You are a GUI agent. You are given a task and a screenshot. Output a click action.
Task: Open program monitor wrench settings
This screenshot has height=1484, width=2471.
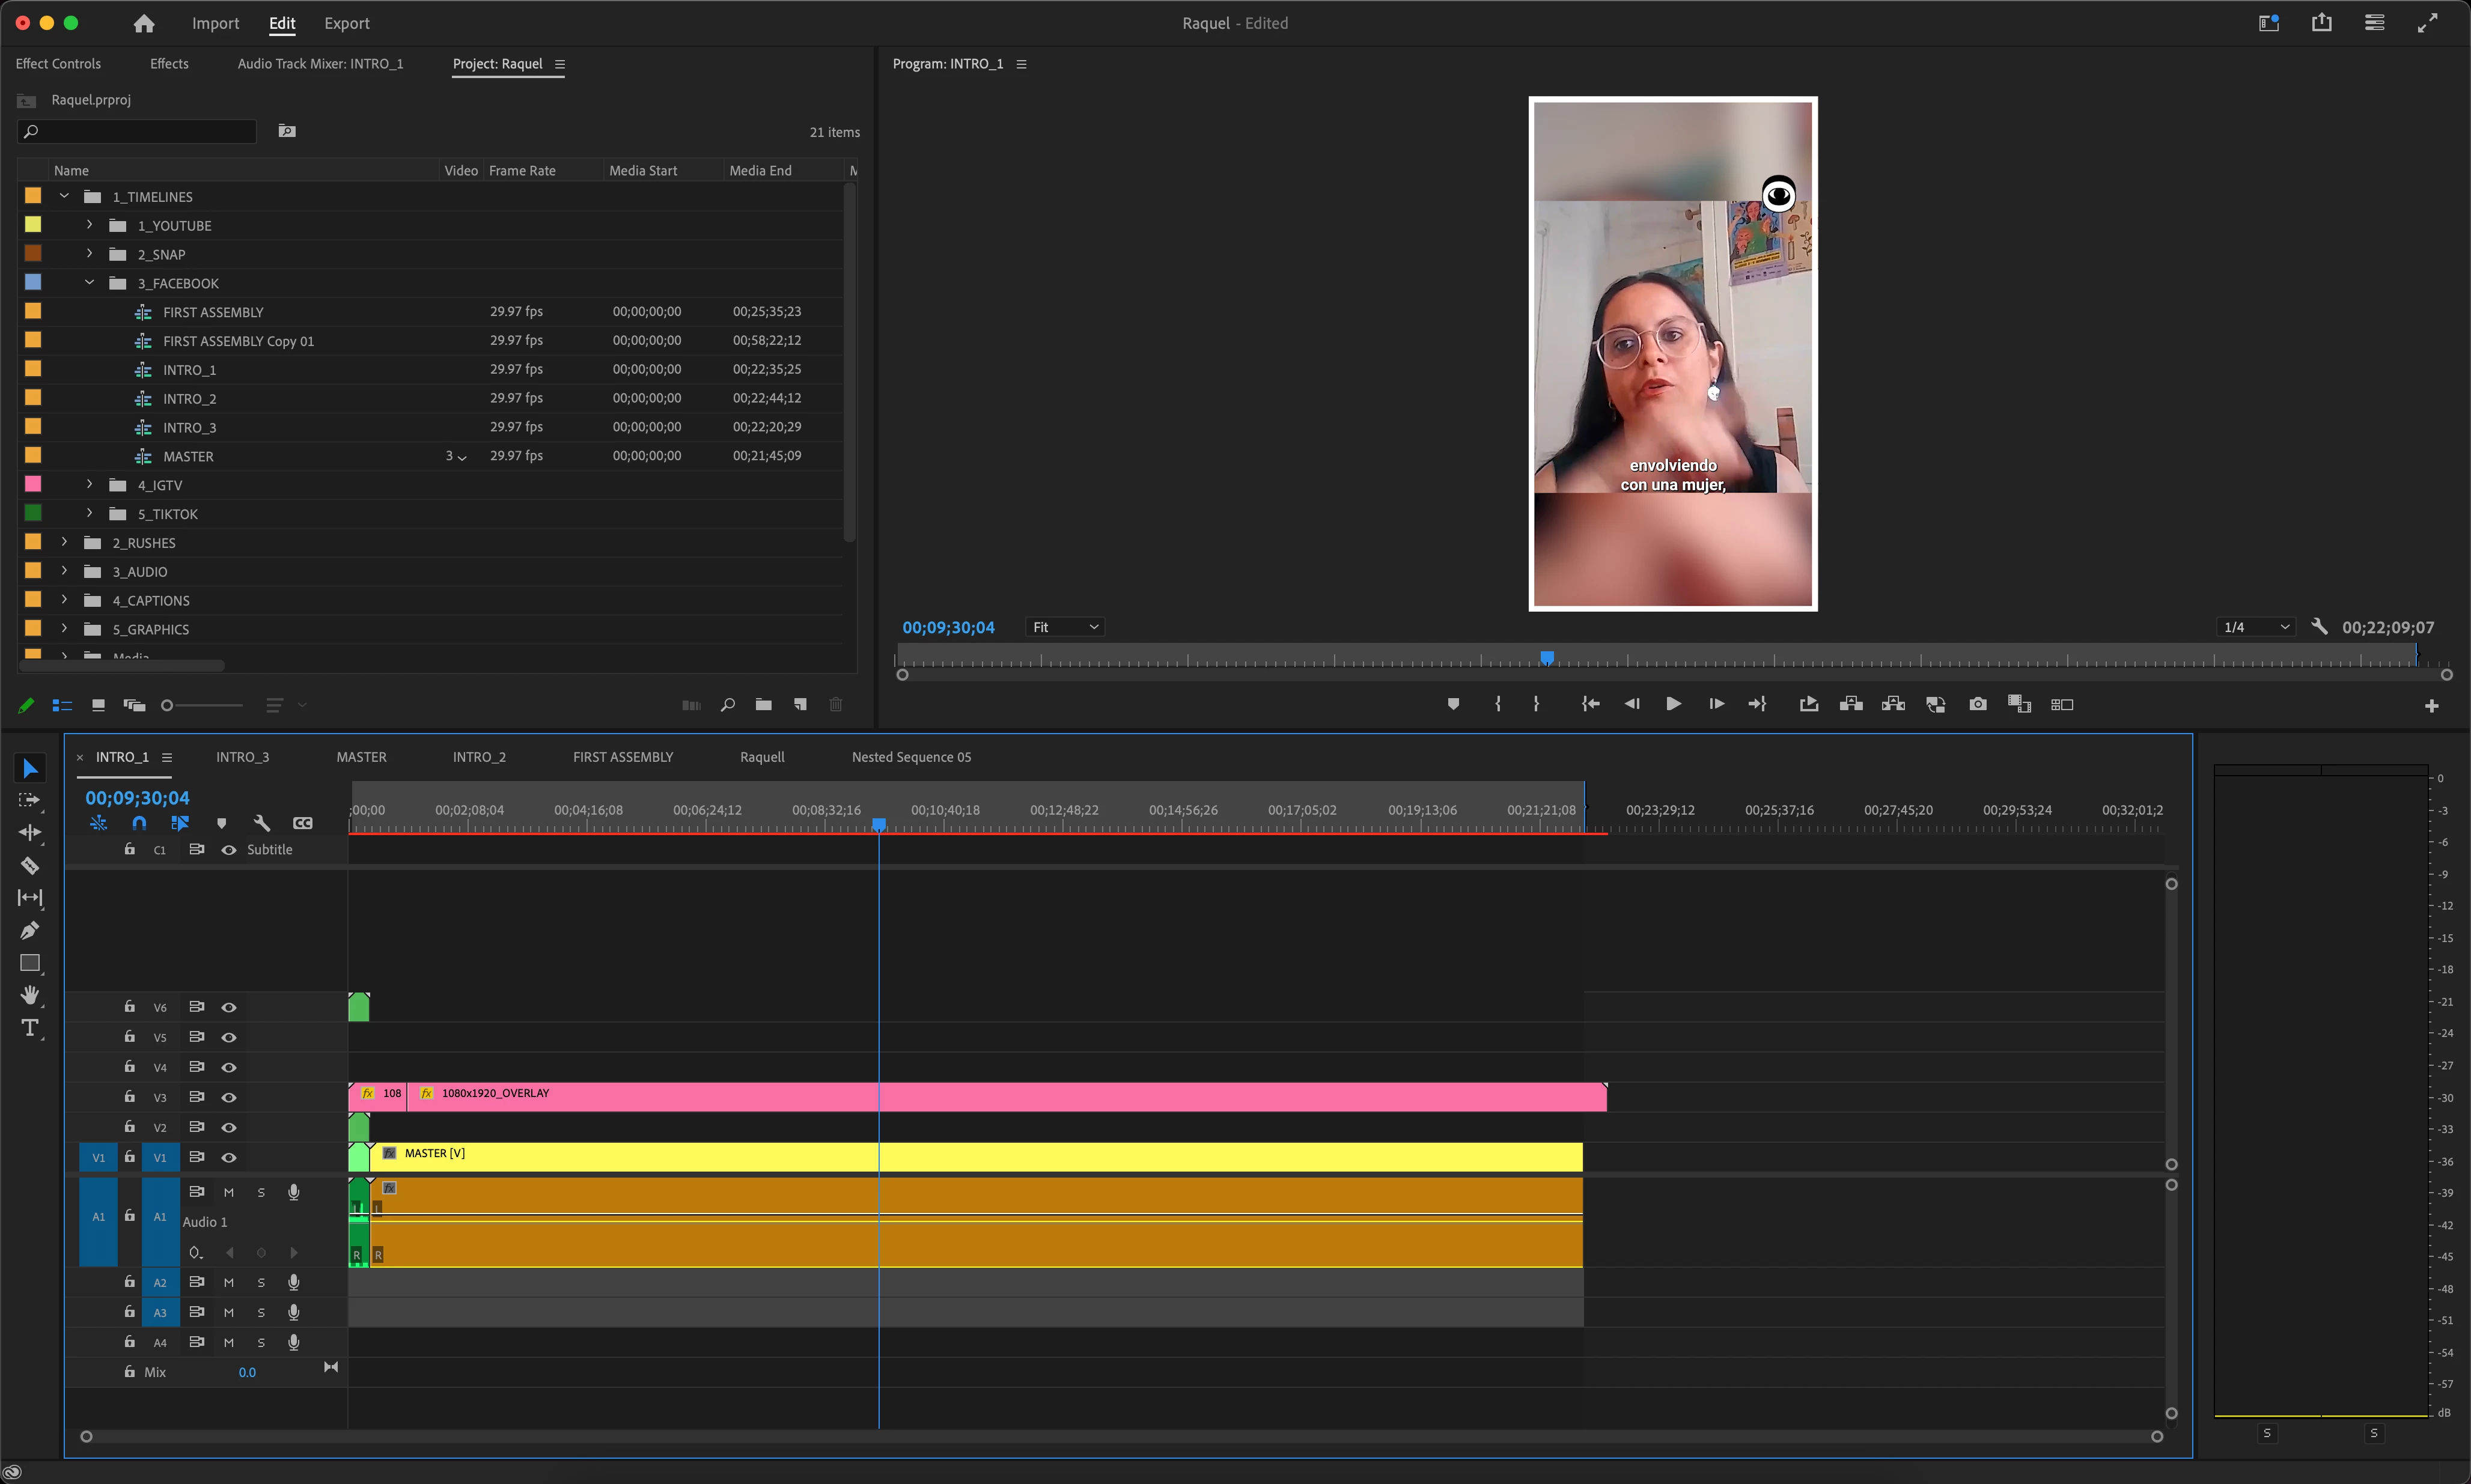[x=2319, y=627]
